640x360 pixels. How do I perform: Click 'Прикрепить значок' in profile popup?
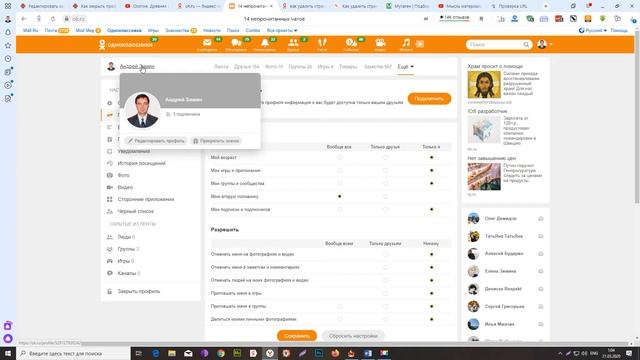point(216,141)
